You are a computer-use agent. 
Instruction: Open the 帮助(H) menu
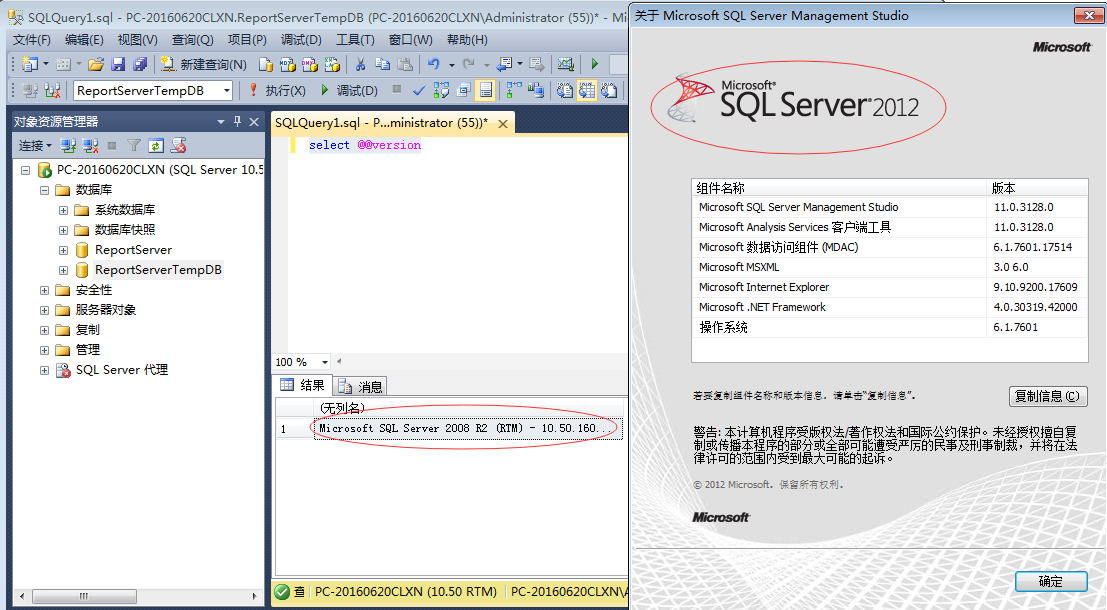point(467,40)
